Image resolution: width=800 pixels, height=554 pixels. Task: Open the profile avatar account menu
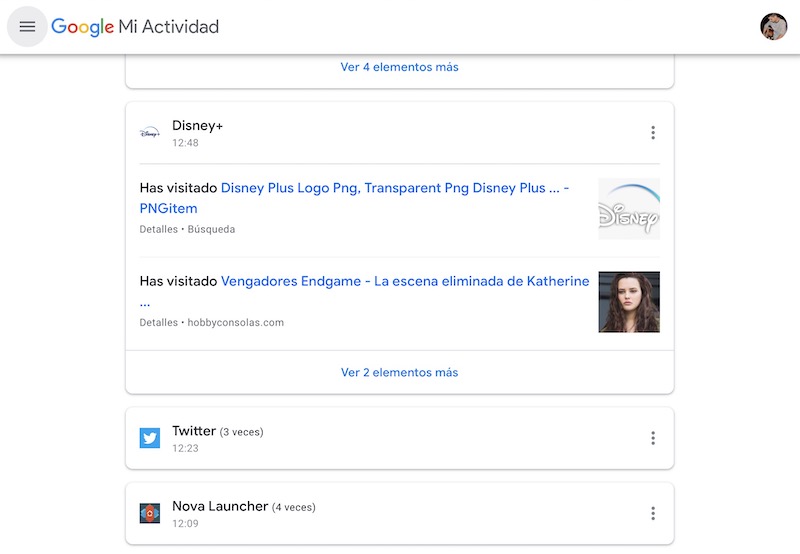(x=773, y=27)
